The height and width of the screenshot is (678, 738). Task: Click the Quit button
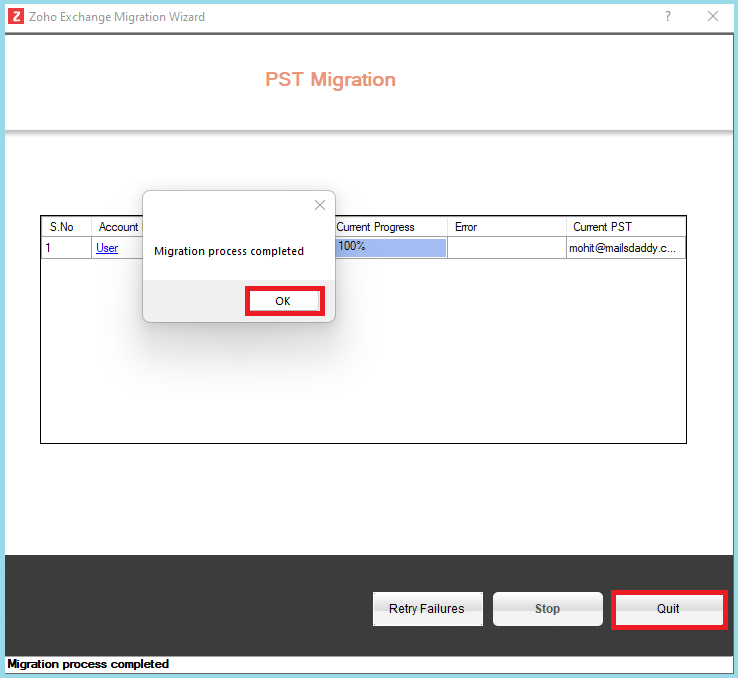click(x=668, y=609)
